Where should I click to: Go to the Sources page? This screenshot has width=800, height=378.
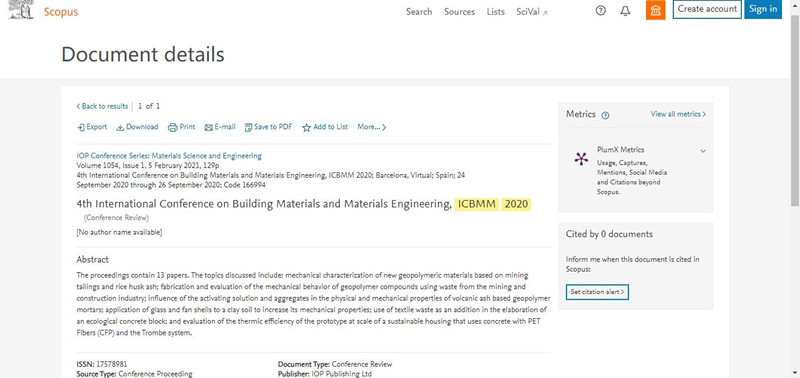point(459,11)
